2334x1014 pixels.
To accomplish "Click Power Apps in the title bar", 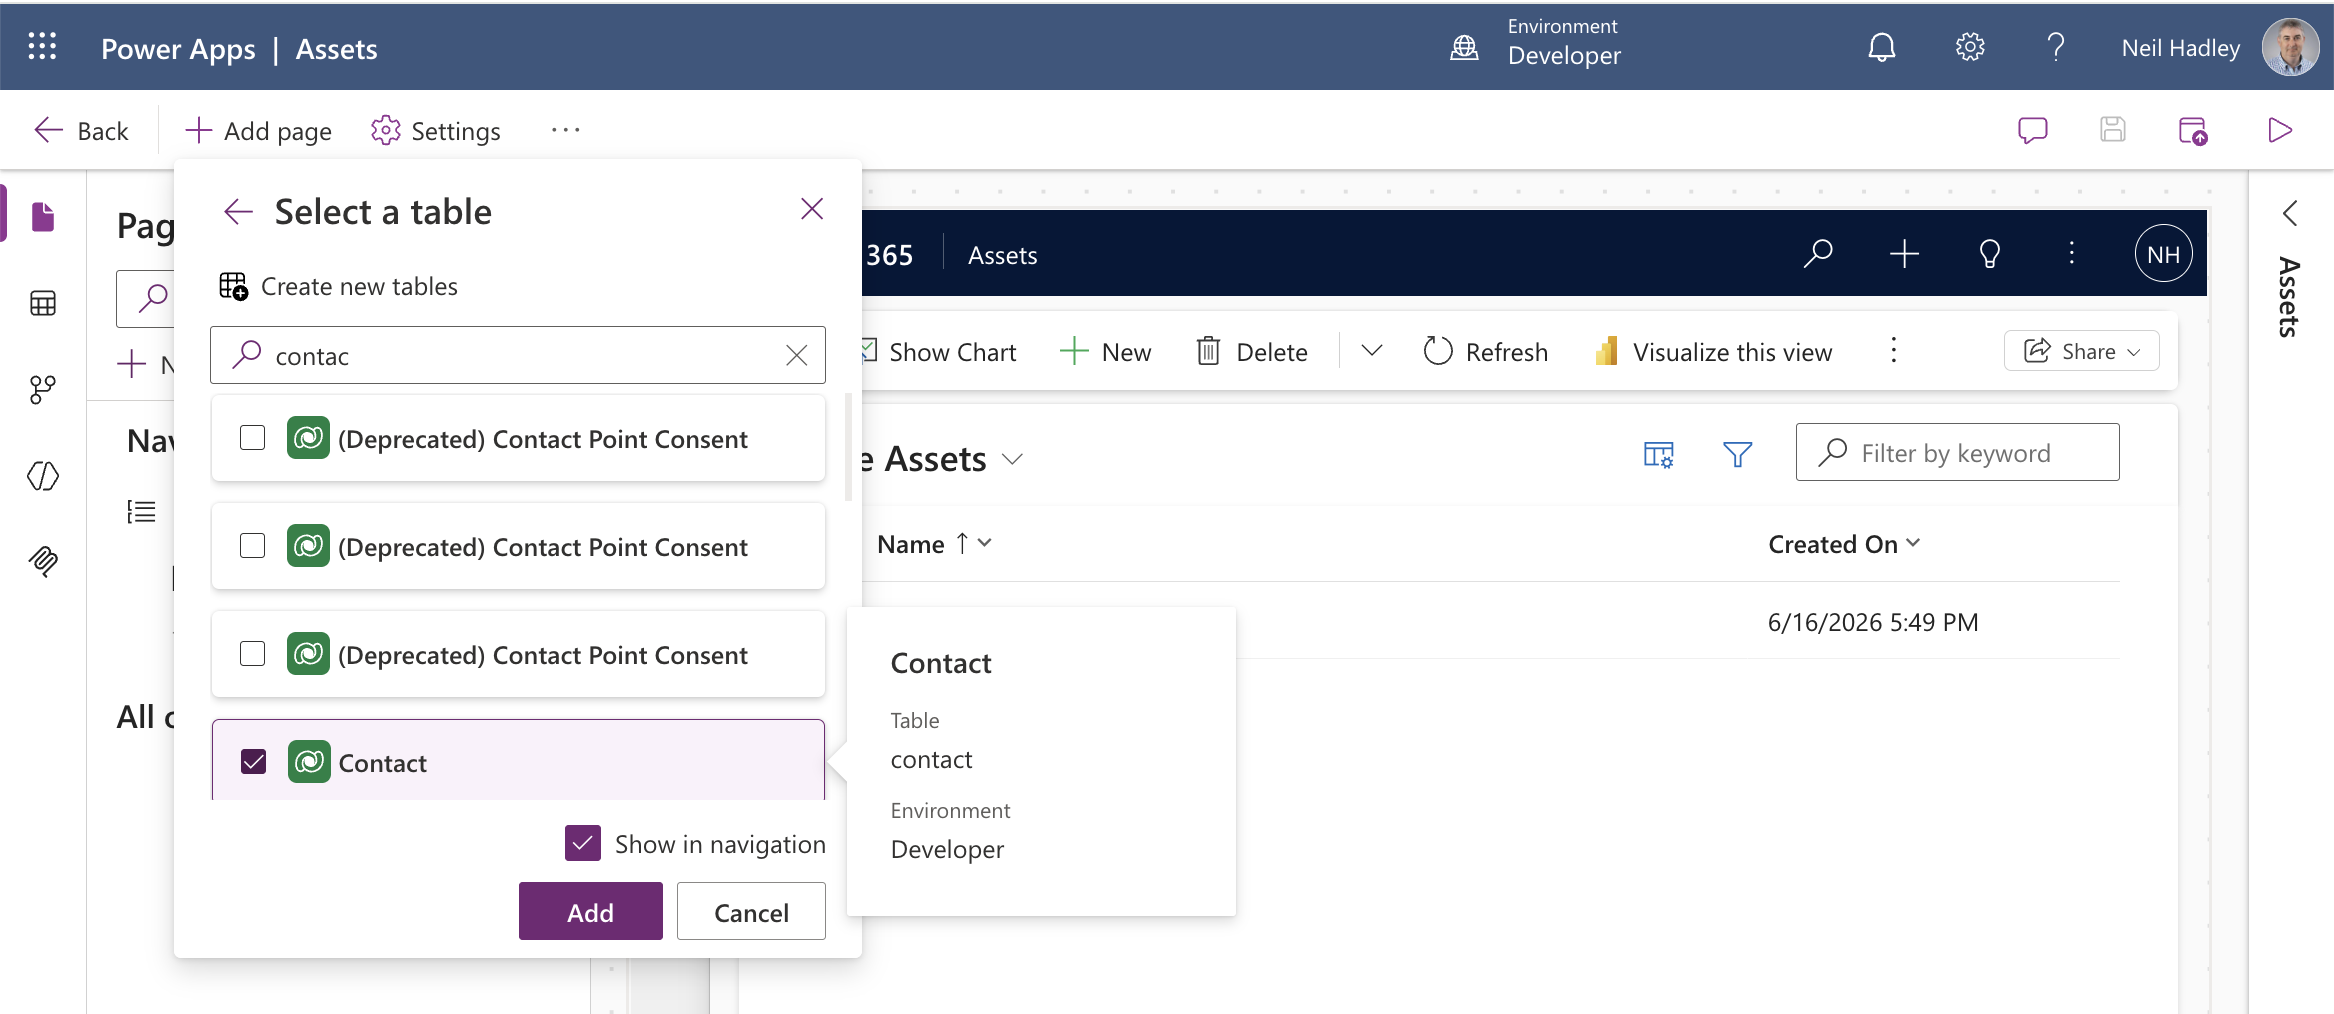I will [178, 48].
